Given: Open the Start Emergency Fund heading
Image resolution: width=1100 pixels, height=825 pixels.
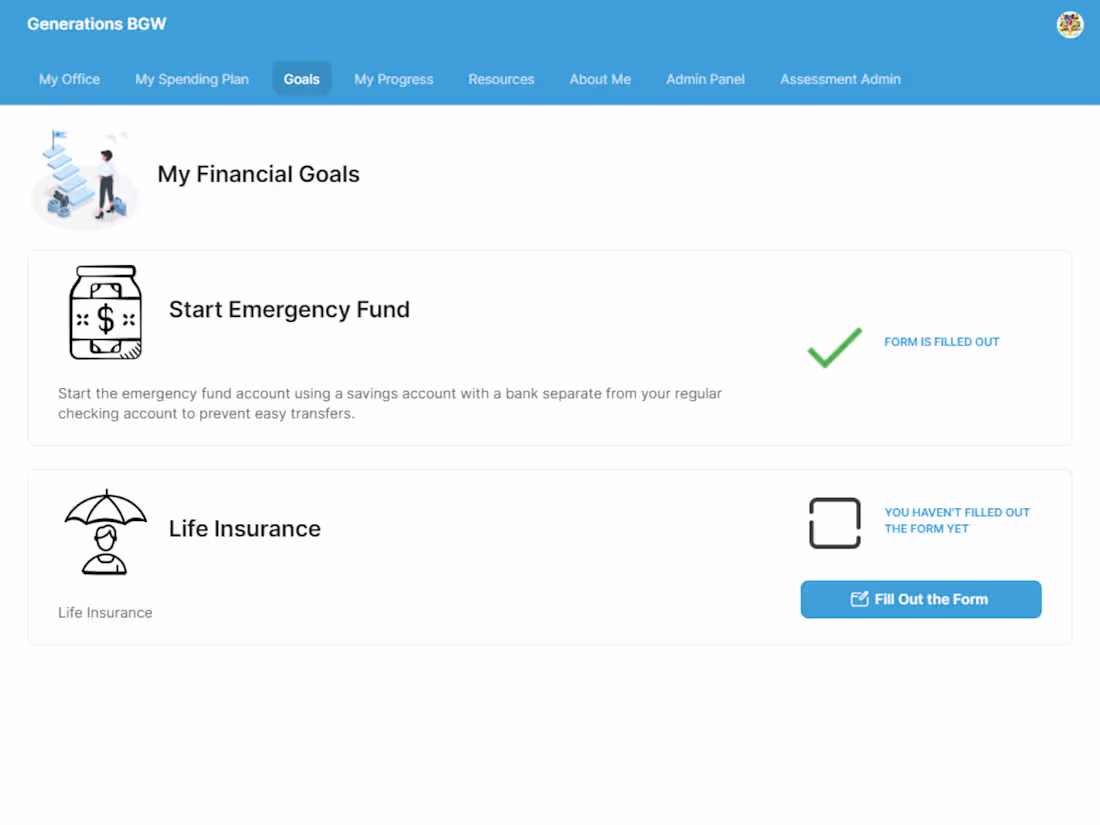Looking at the screenshot, I should [x=289, y=309].
